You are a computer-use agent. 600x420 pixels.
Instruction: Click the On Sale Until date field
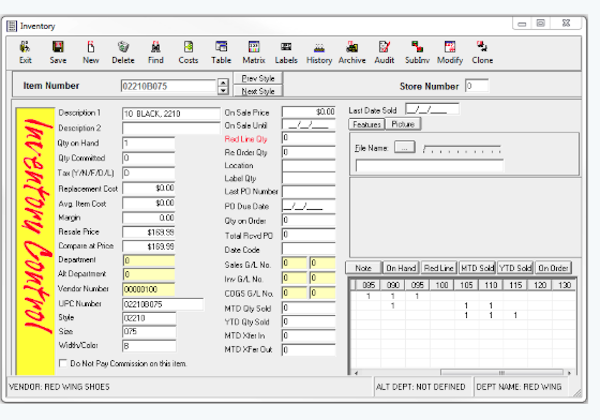coord(309,125)
